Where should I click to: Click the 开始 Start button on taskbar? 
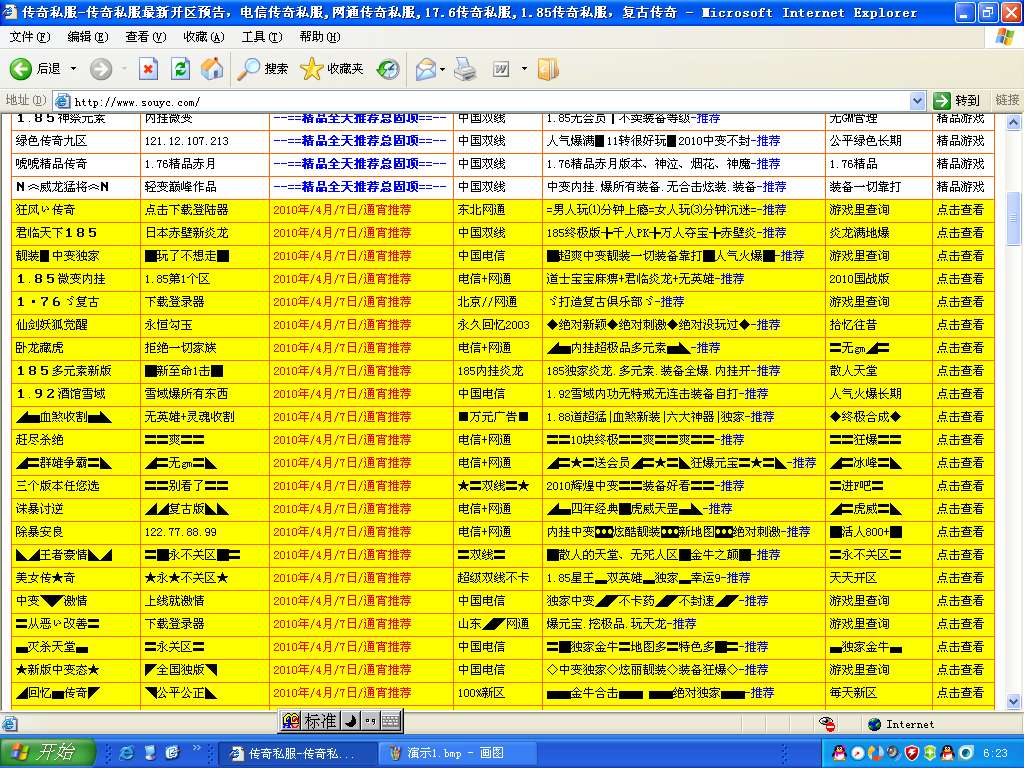pos(48,752)
